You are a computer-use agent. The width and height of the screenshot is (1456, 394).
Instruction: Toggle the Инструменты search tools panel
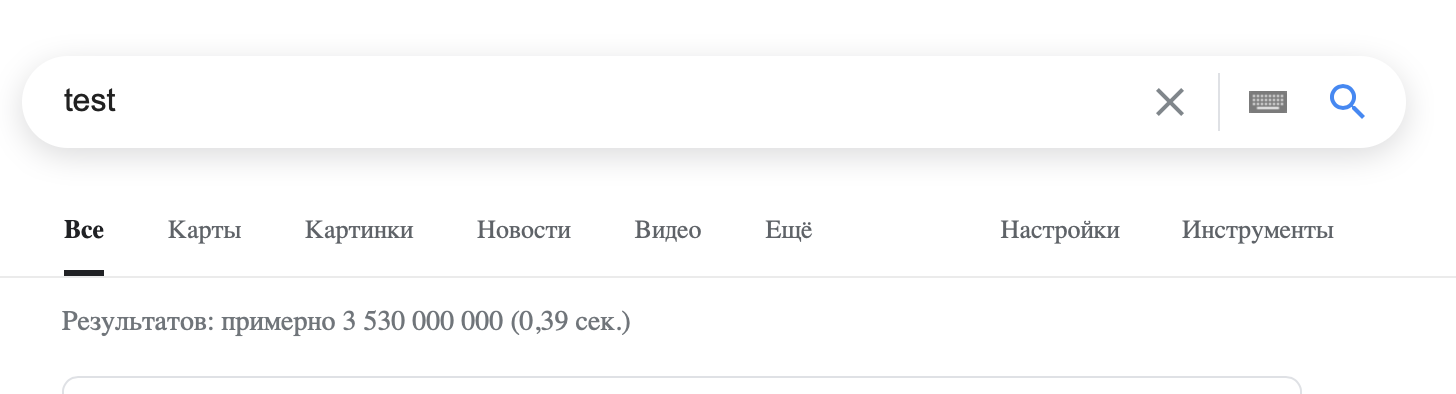coord(1258,231)
